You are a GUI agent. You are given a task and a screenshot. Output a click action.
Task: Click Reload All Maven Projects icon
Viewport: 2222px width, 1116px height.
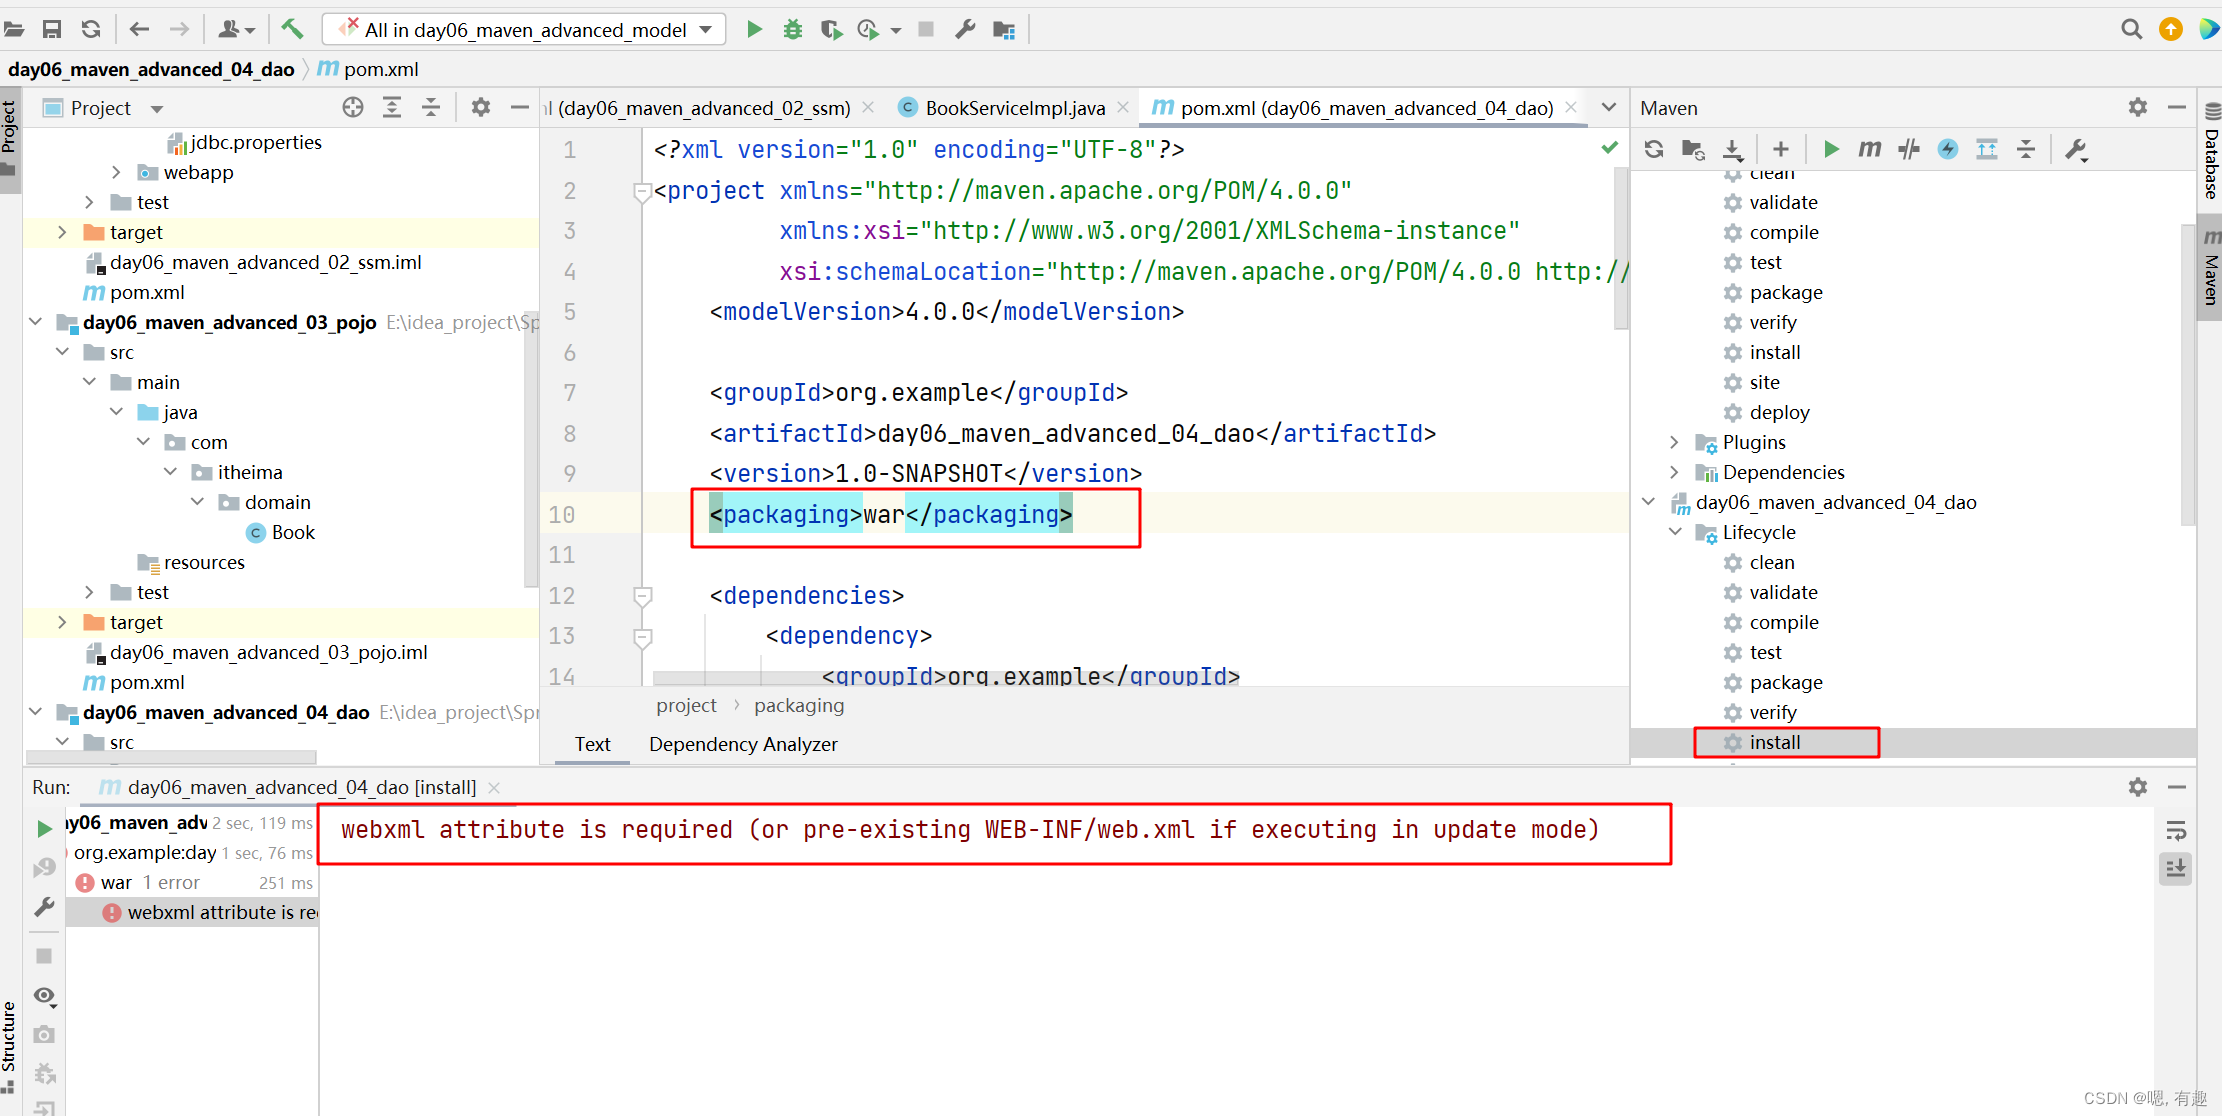tap(1654, 149)
